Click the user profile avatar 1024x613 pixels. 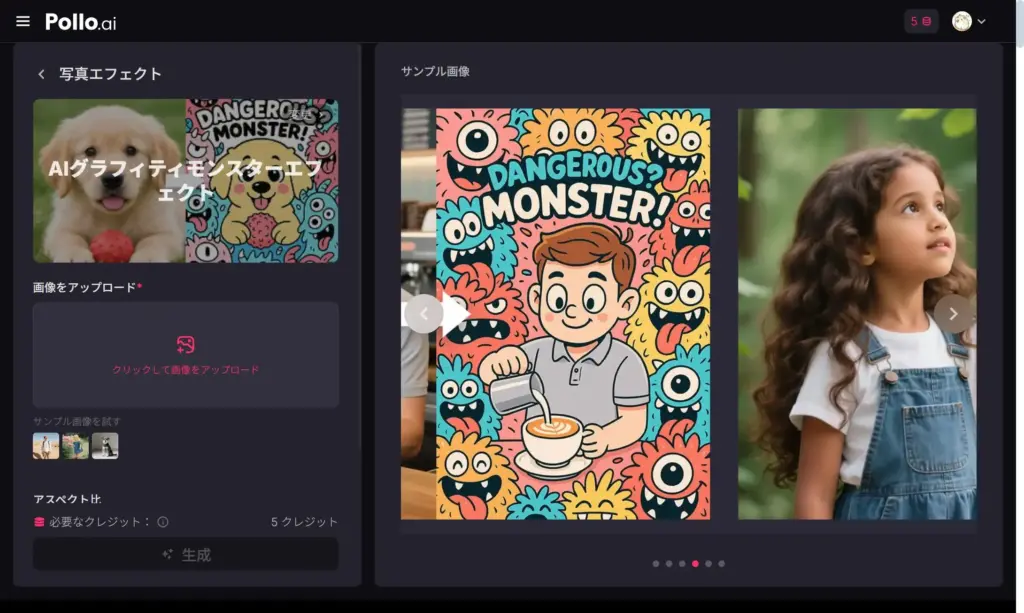962,21
